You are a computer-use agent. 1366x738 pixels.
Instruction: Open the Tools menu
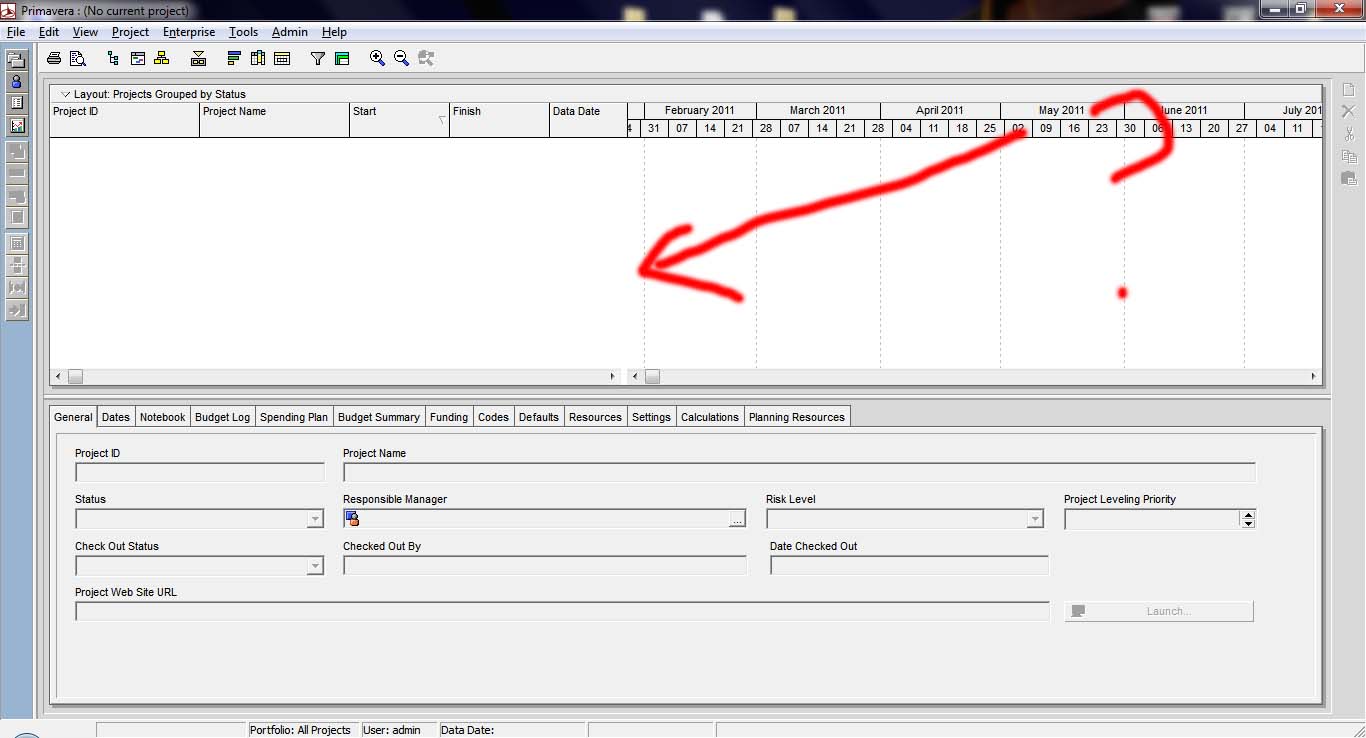[x=244, y=32]
